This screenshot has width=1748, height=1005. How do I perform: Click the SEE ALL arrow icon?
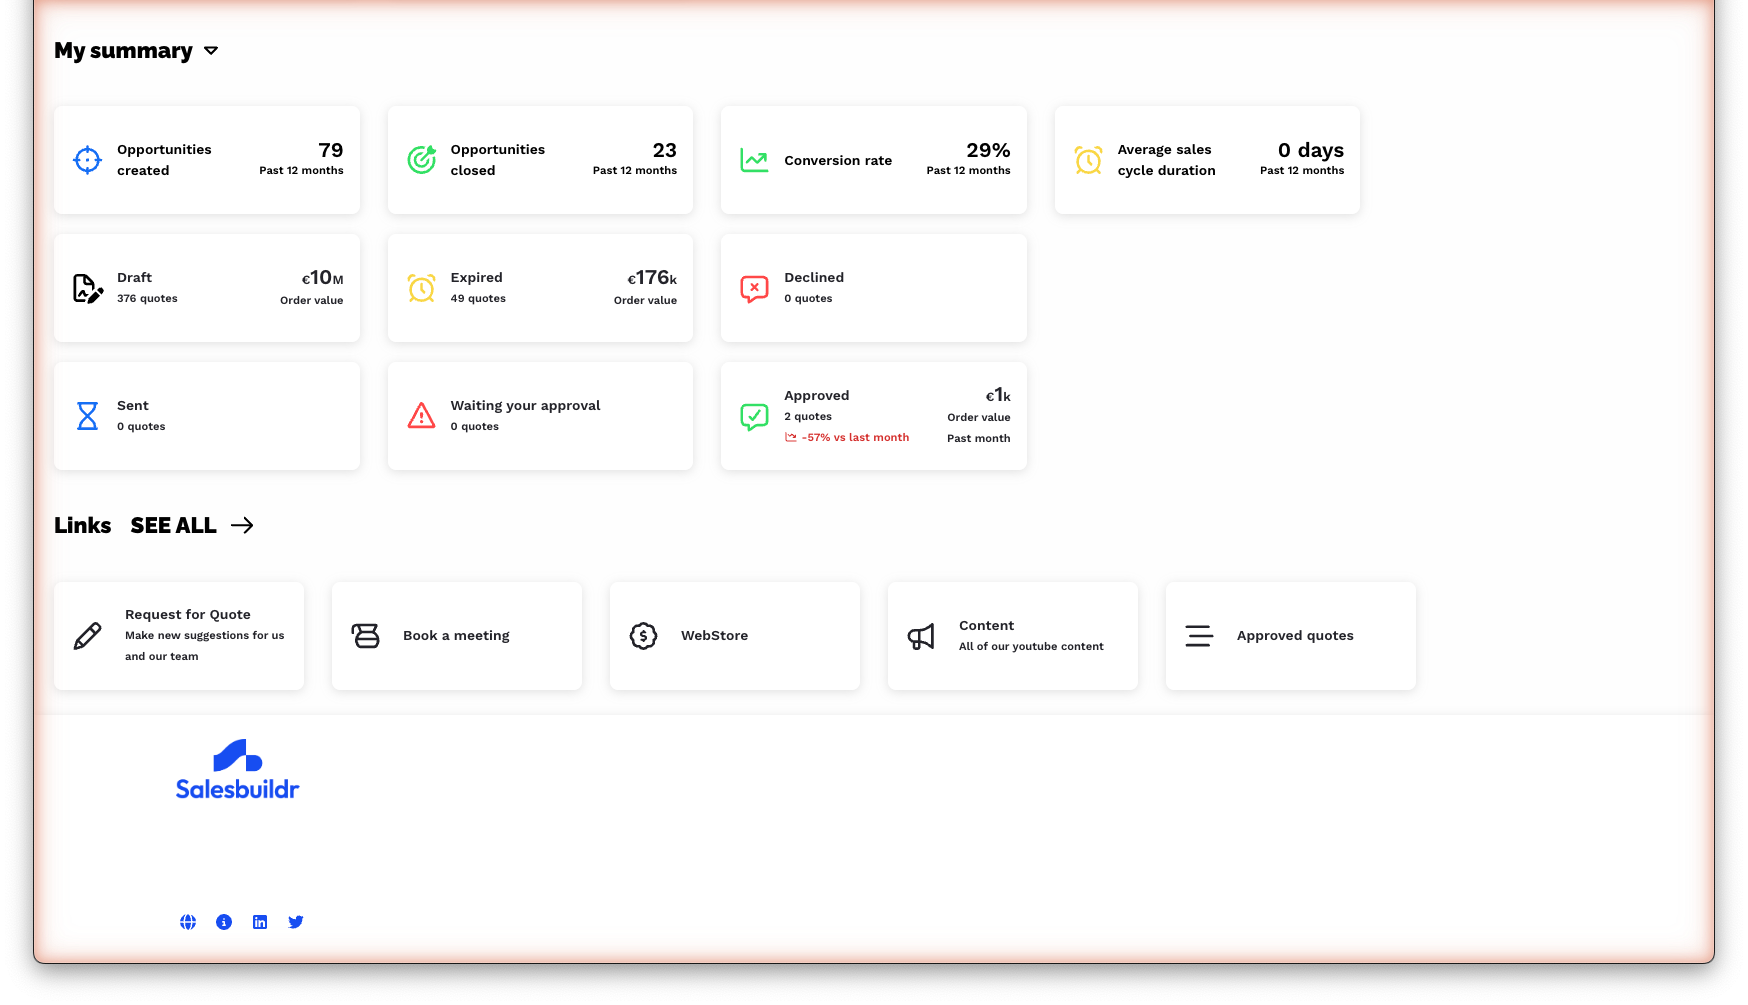click(242, 525)
